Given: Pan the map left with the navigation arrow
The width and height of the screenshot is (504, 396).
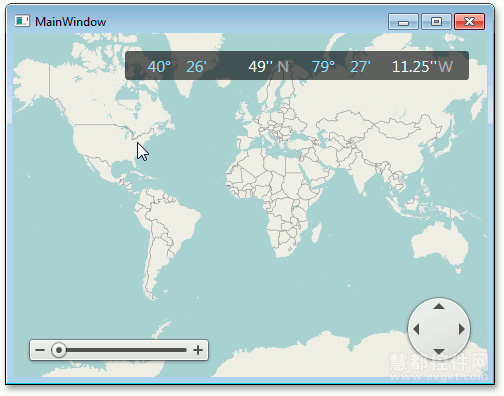Looking at the screenshot, I should pos(416,329).
